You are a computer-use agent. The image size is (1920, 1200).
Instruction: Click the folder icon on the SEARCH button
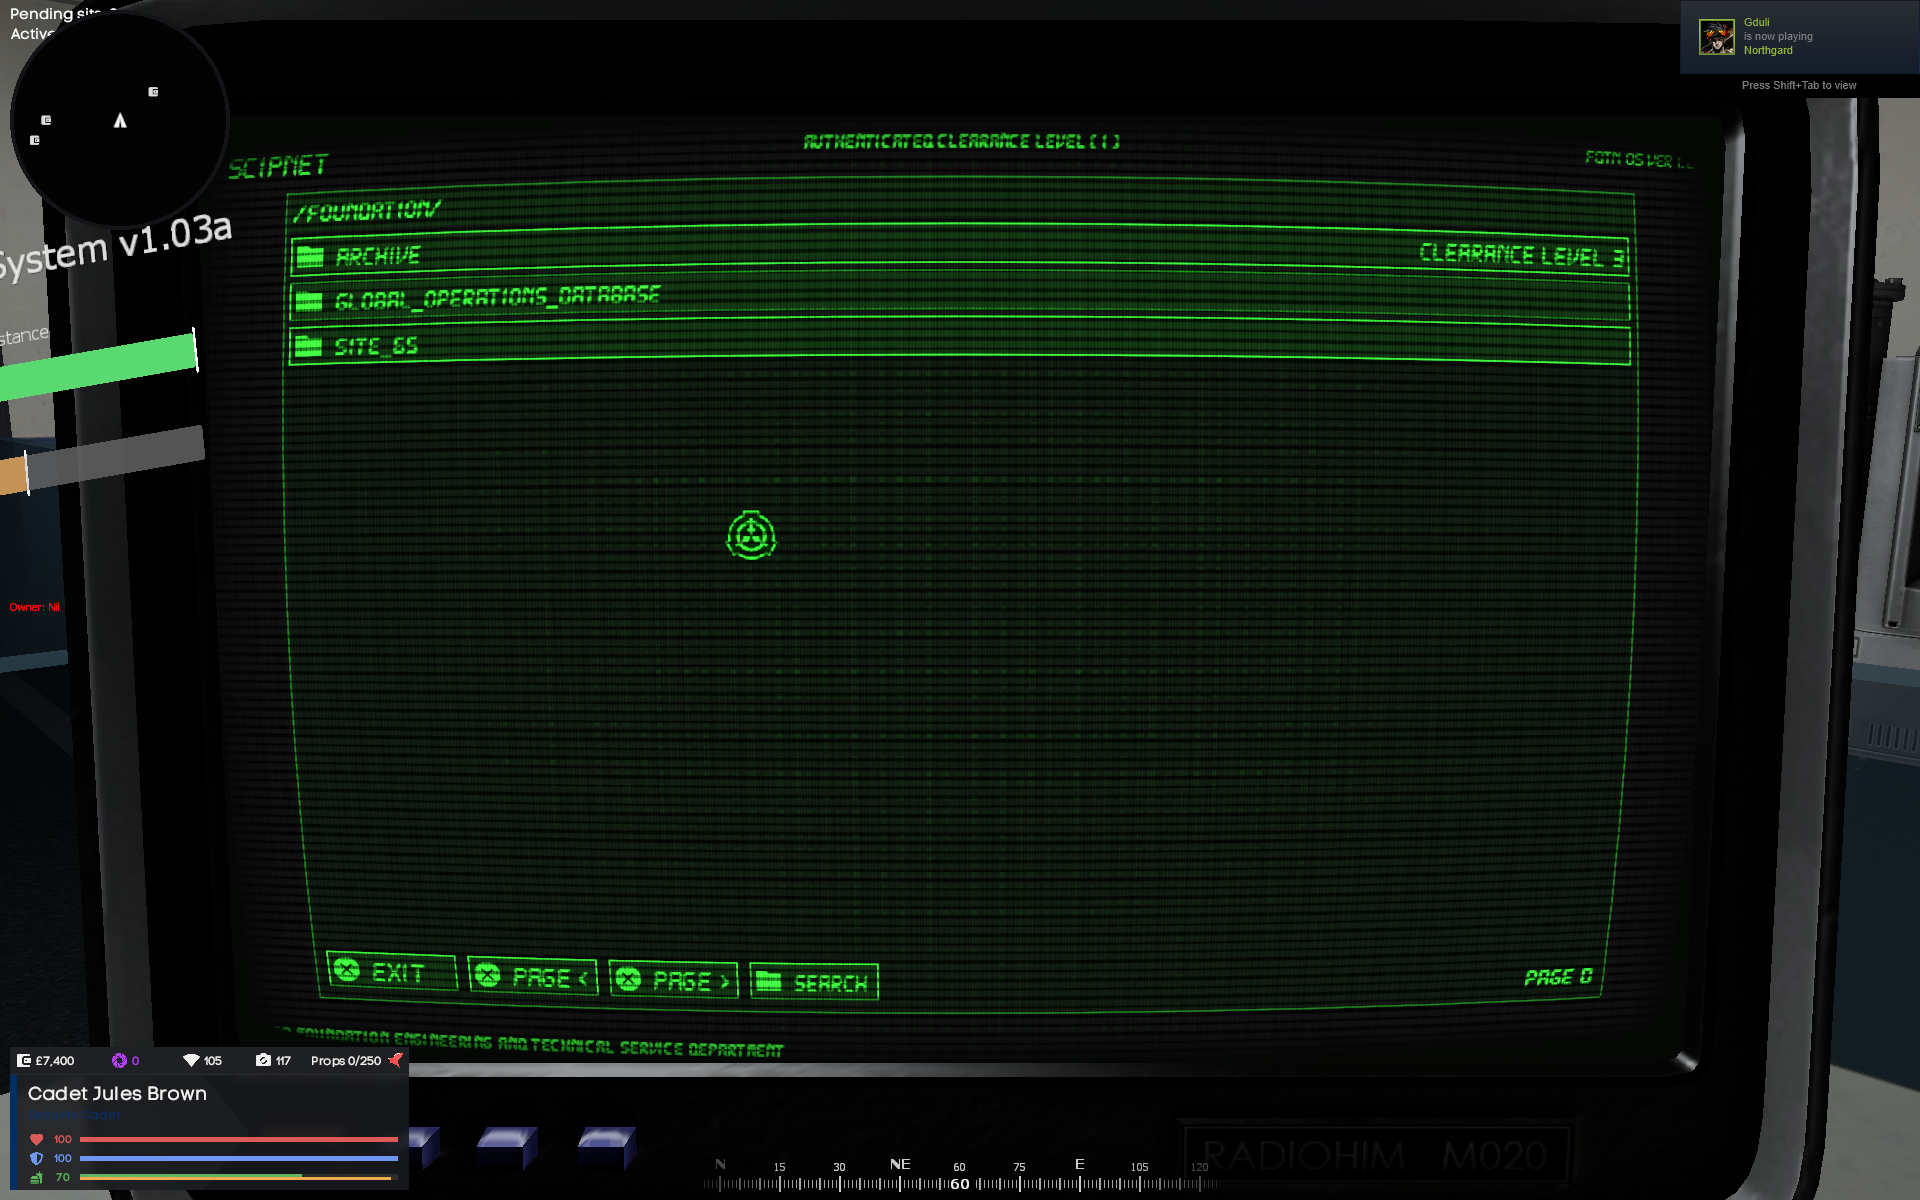(769, 980)
